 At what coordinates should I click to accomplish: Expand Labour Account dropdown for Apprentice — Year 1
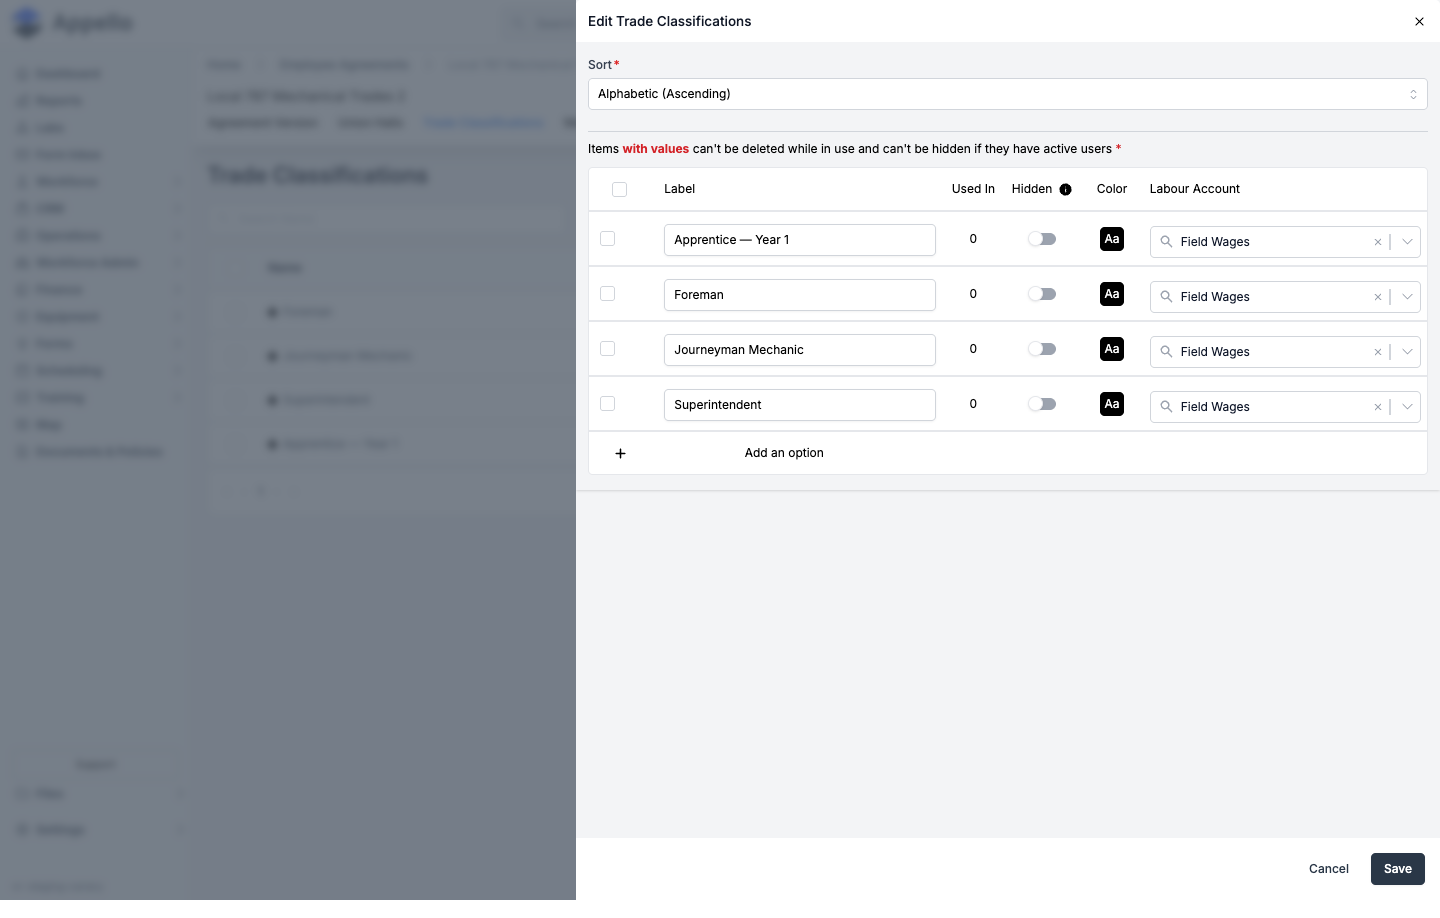pos(1407,242)
